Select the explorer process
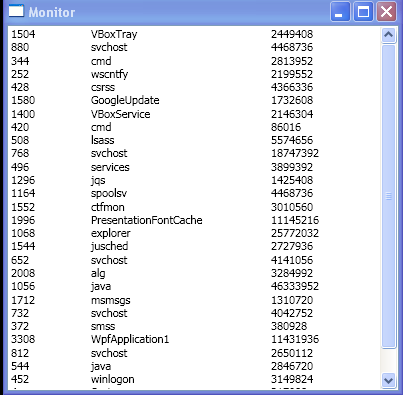The image size is (403, 395). pos(110,233)
